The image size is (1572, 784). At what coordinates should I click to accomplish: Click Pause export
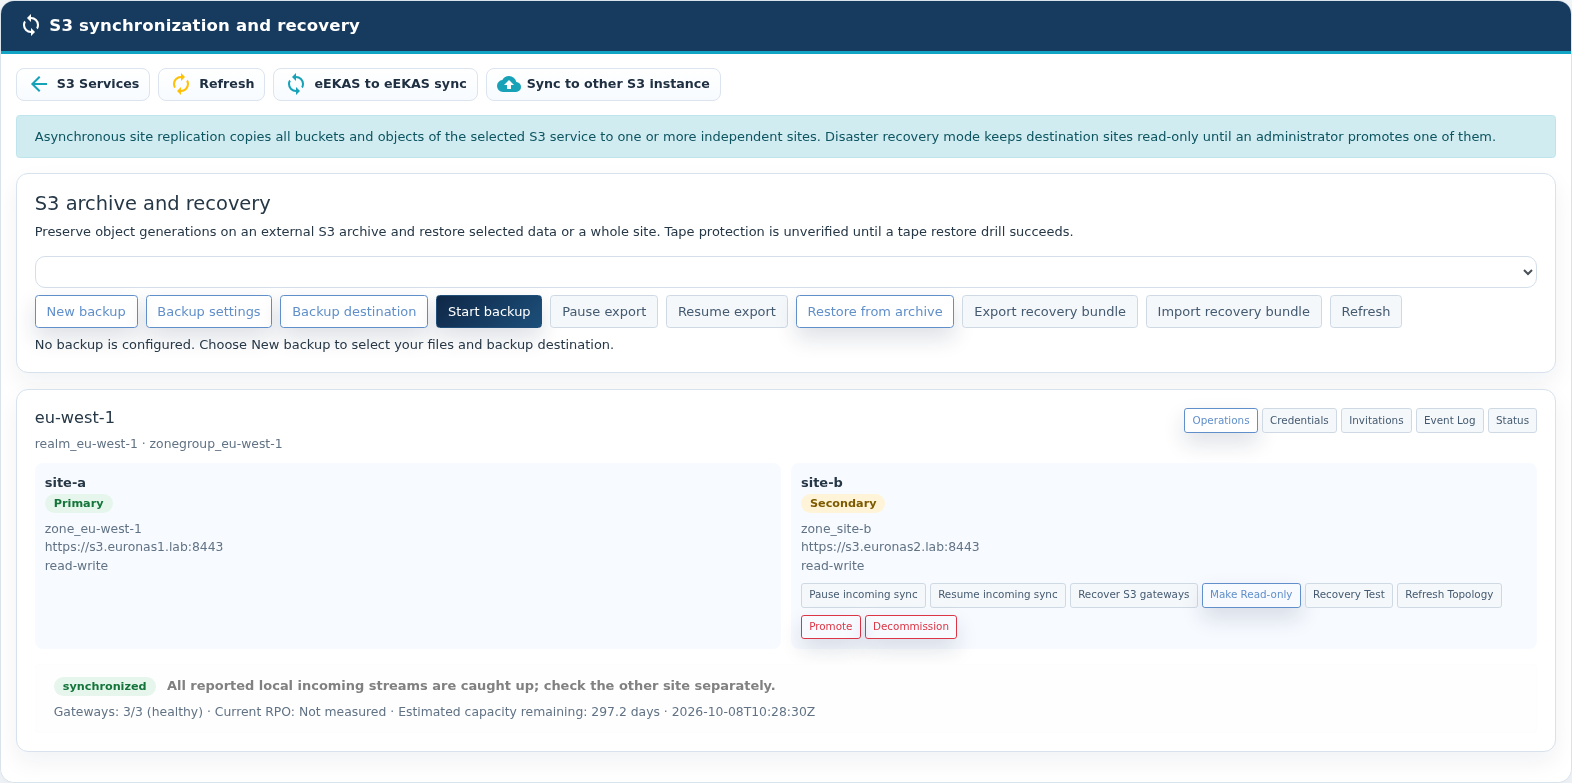click(604, 312)
